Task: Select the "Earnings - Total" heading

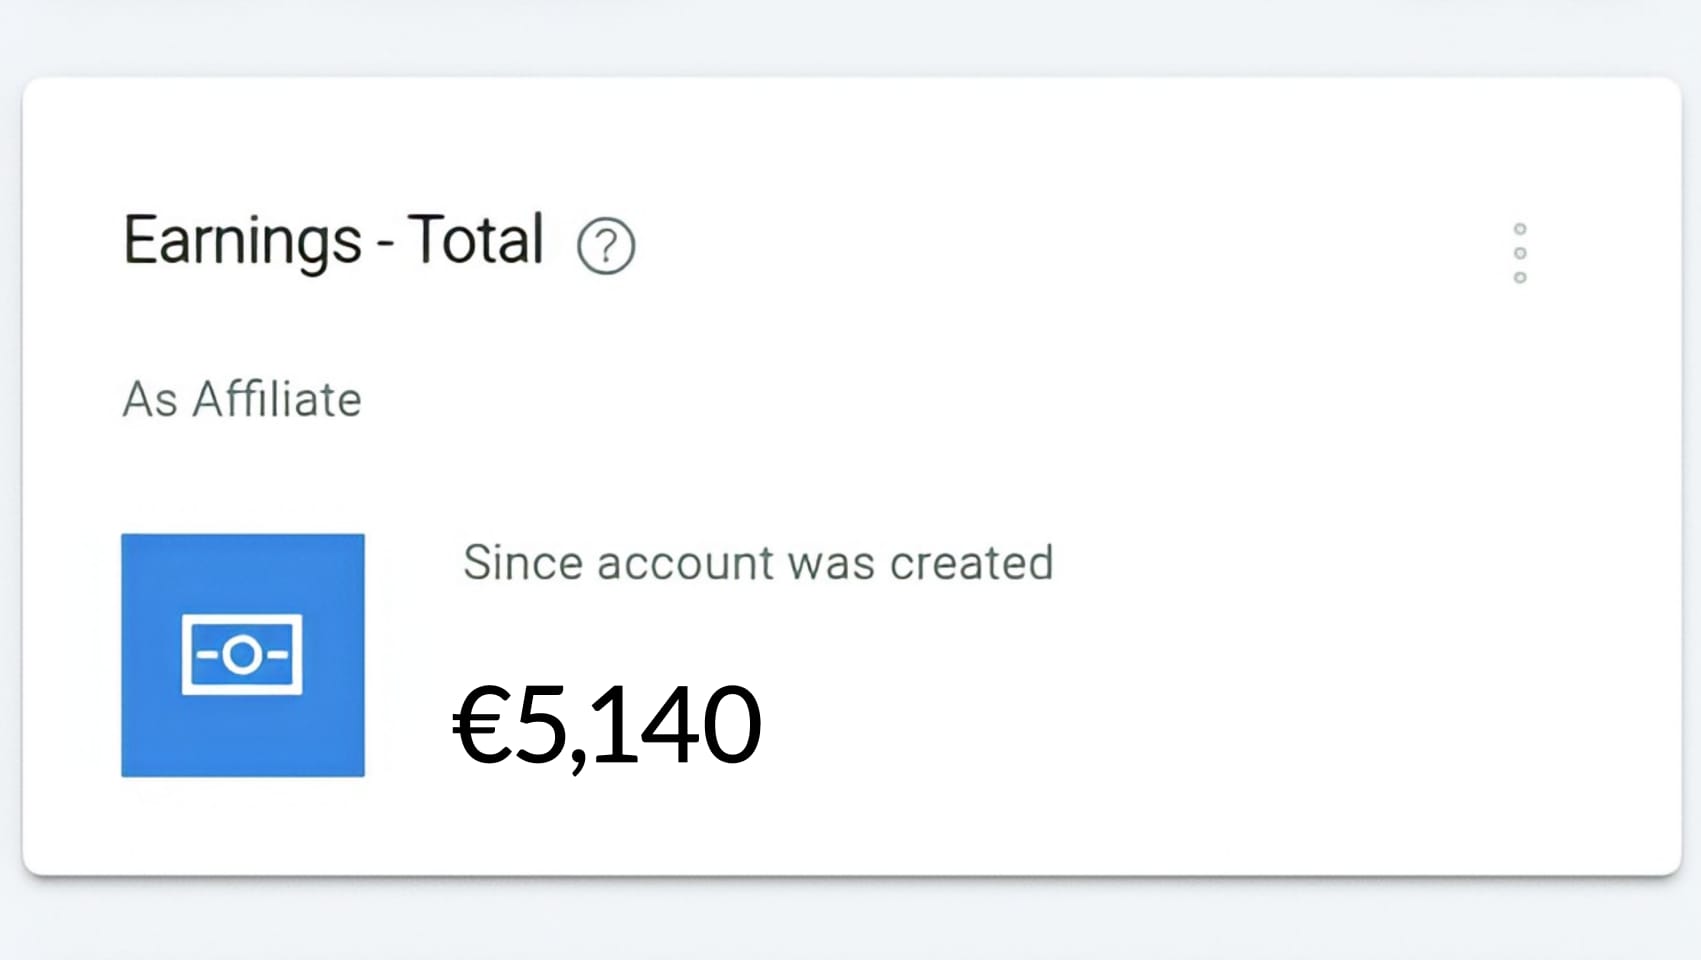Action: click(333, 241)
